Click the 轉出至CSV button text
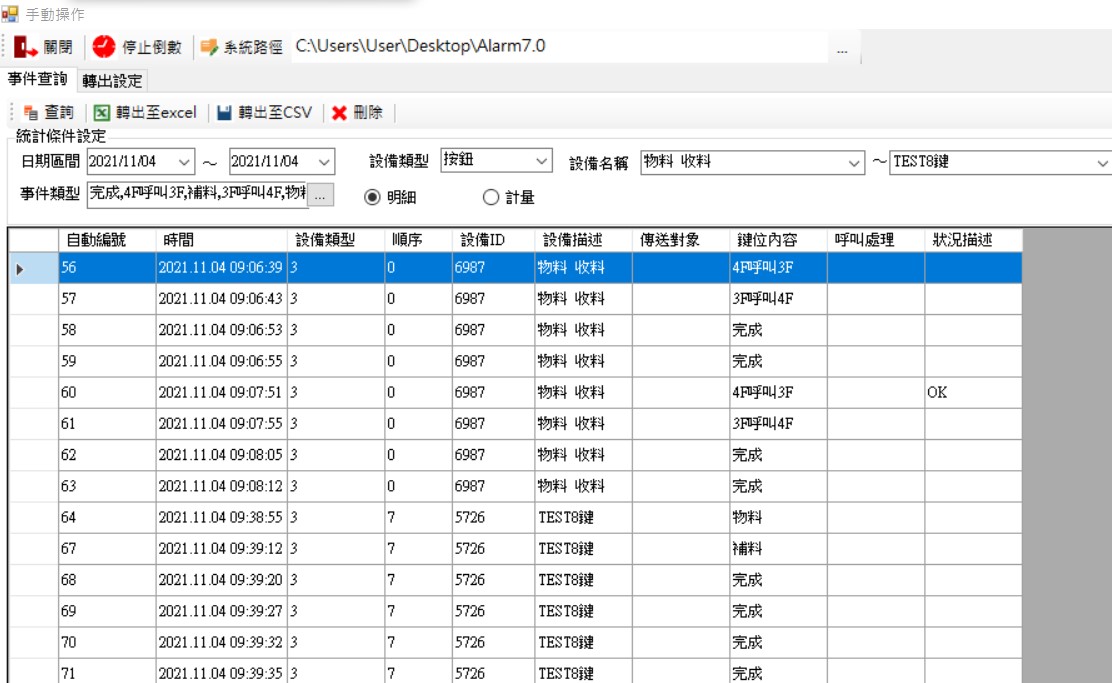1112x683 pixels. pos(275,113)
